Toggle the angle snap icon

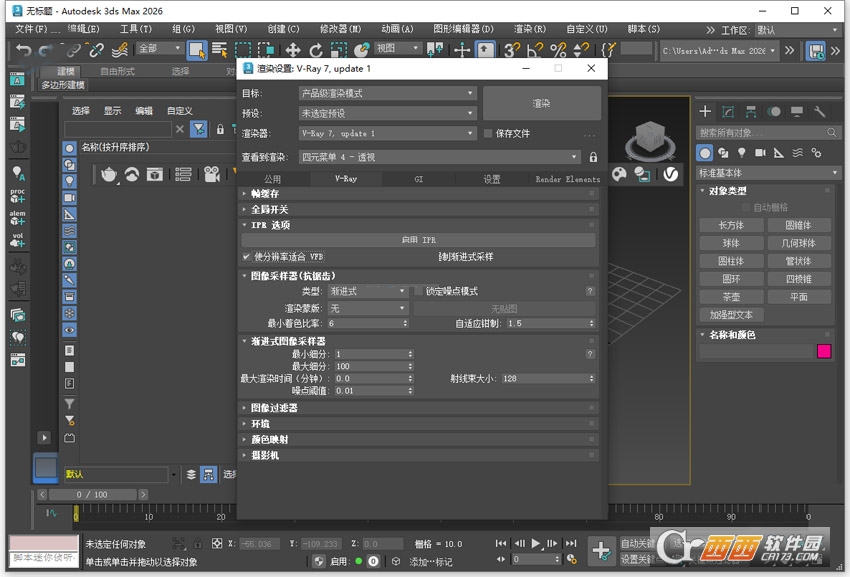click(535, 50)
